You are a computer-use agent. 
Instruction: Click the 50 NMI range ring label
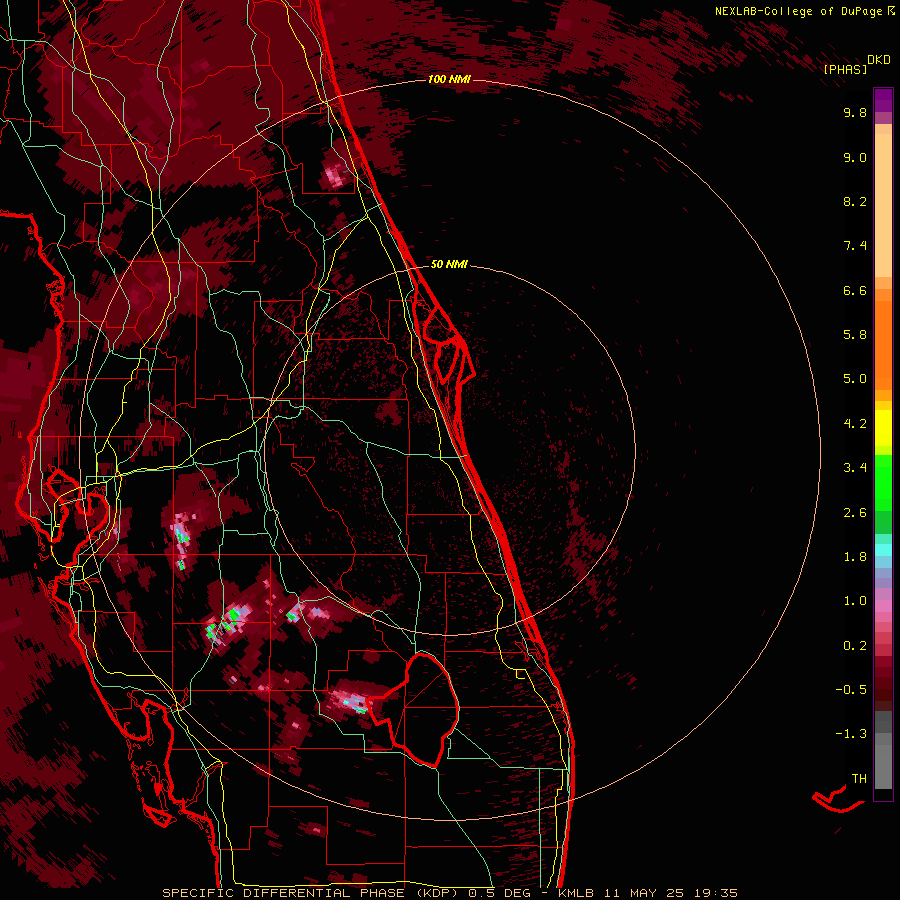click(x=449, y=264)
